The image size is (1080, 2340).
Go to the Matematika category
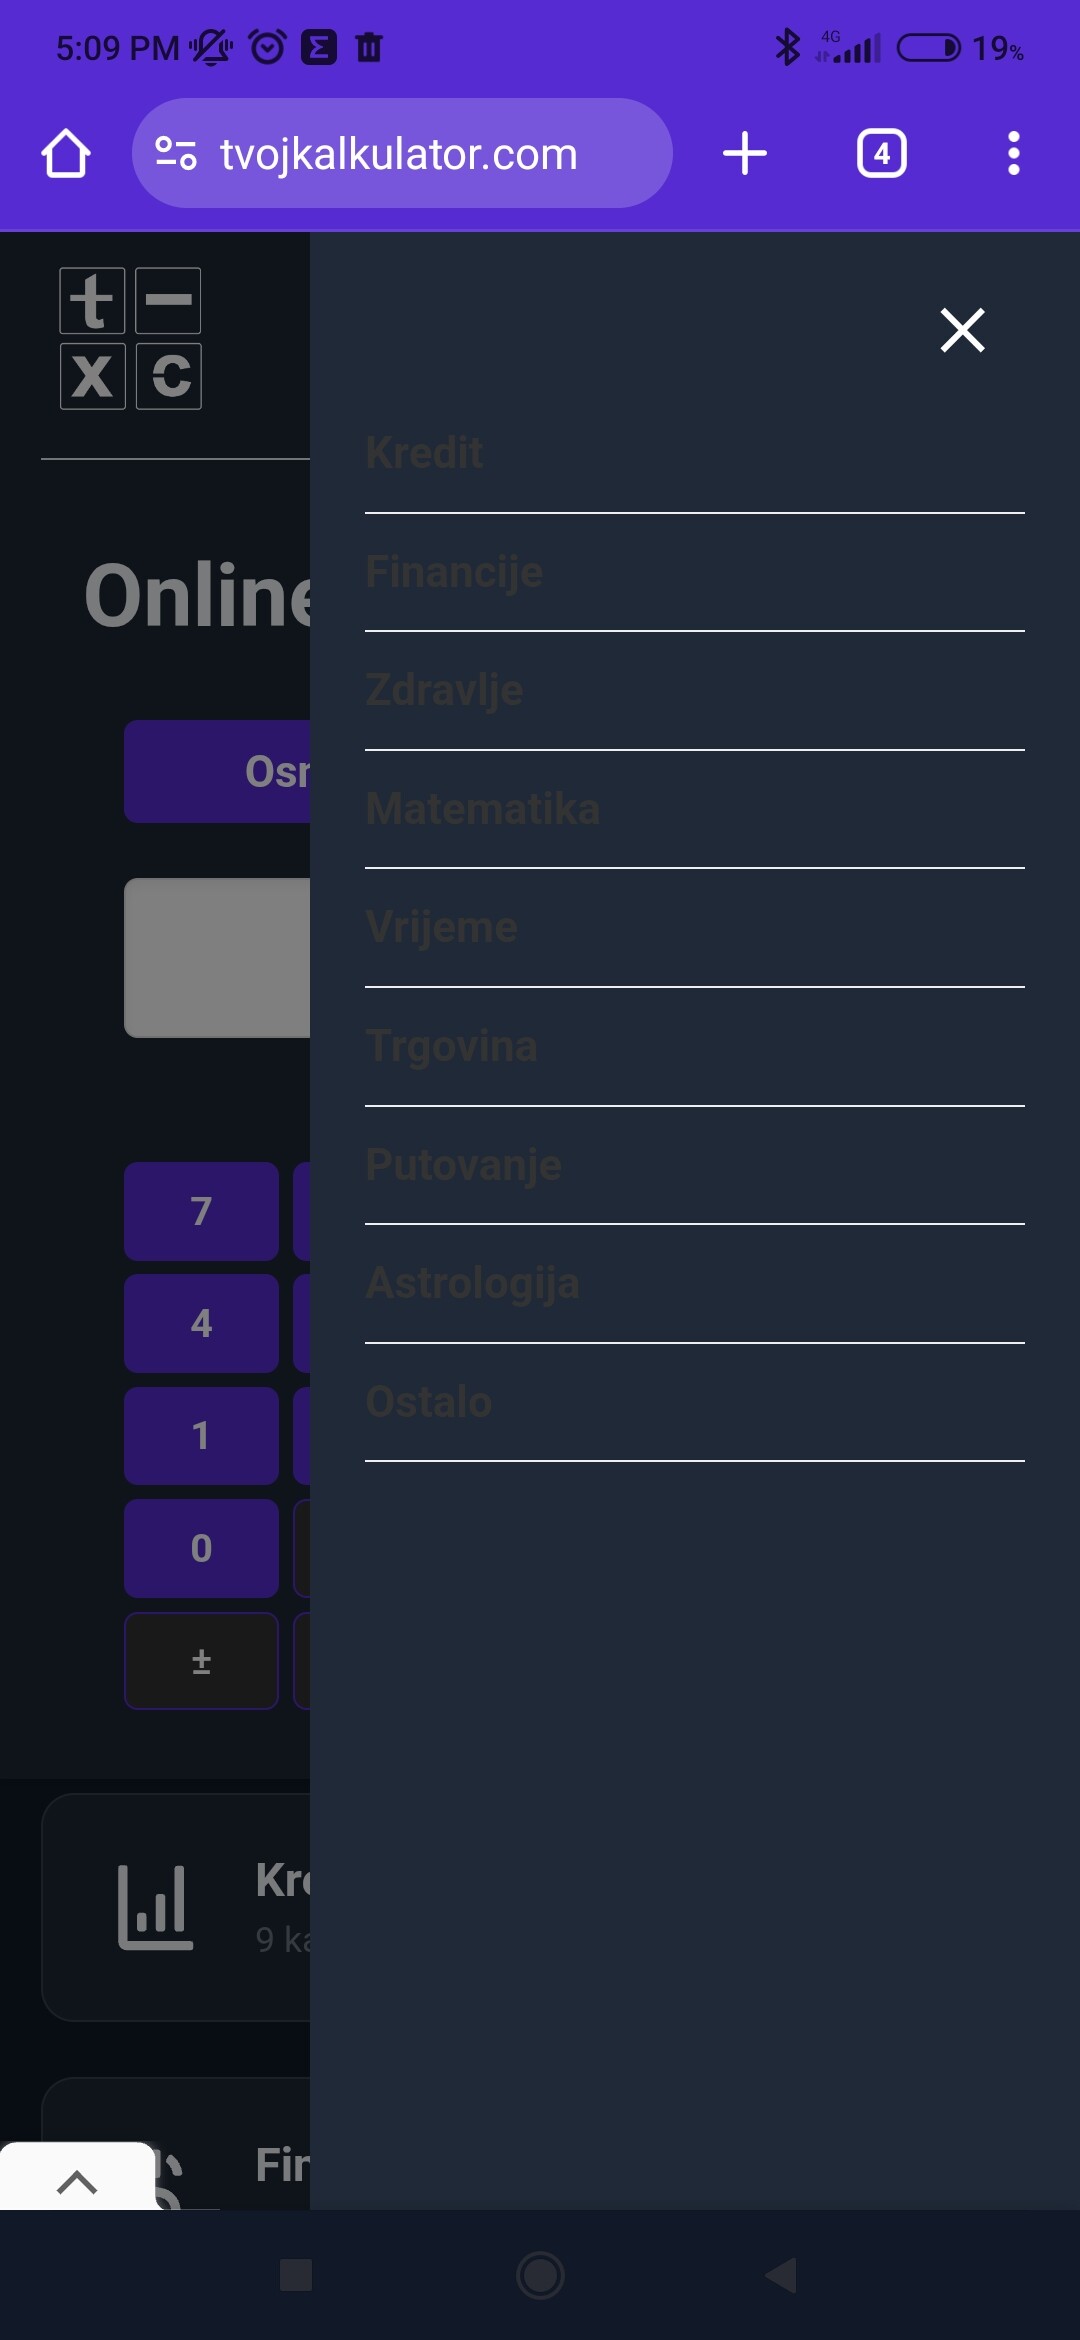[x=482, y=809]
